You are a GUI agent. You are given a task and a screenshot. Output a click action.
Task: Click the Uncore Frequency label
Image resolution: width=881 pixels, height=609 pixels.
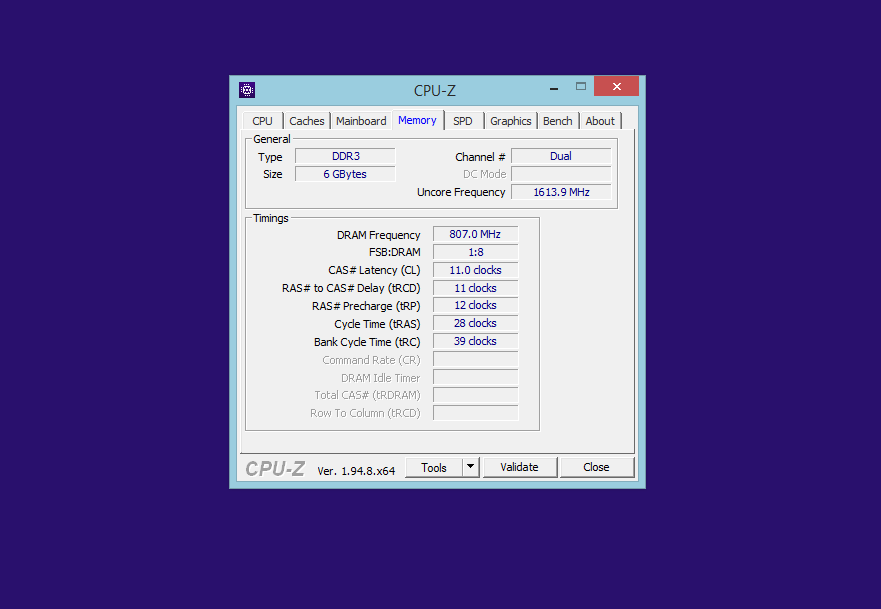461,192
